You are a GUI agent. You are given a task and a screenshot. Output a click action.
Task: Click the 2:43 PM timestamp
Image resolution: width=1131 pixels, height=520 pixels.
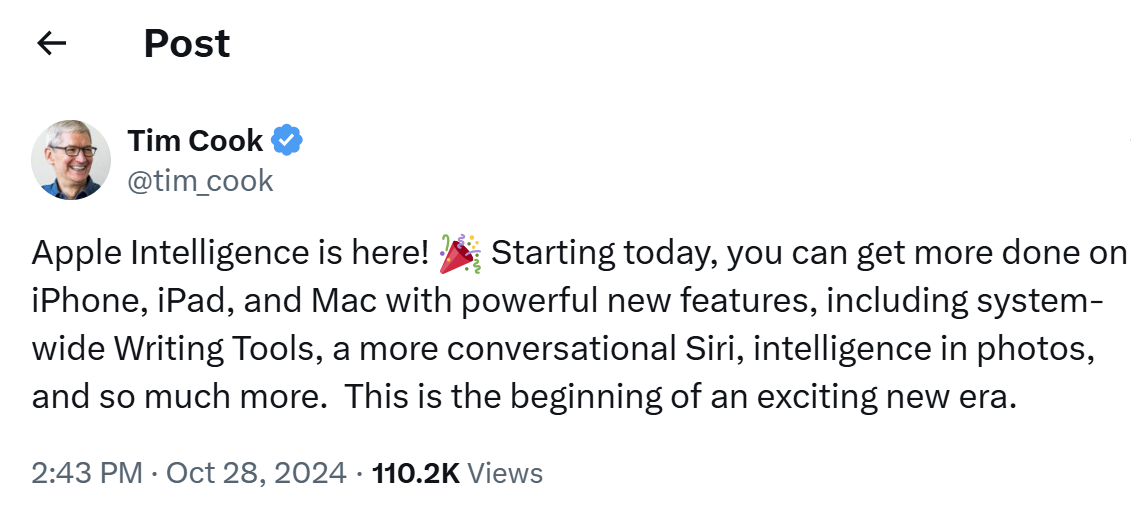click(87, 473)
